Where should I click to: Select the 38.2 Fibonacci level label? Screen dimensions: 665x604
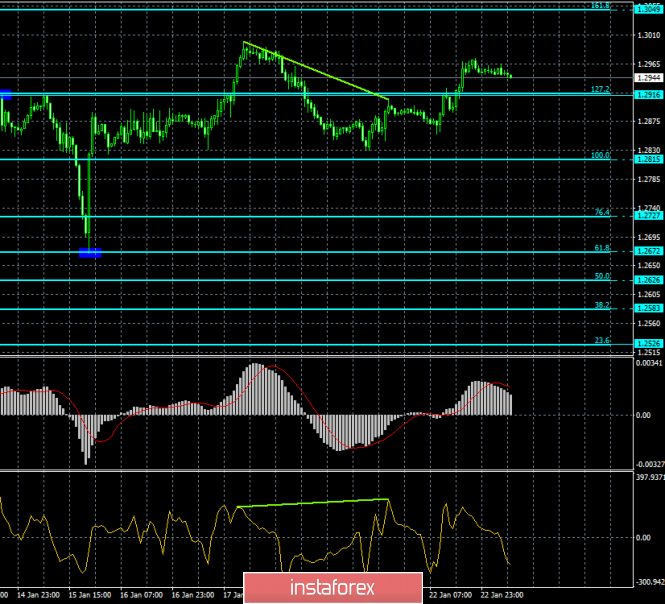pyautogui.click(x=601, y=304)
